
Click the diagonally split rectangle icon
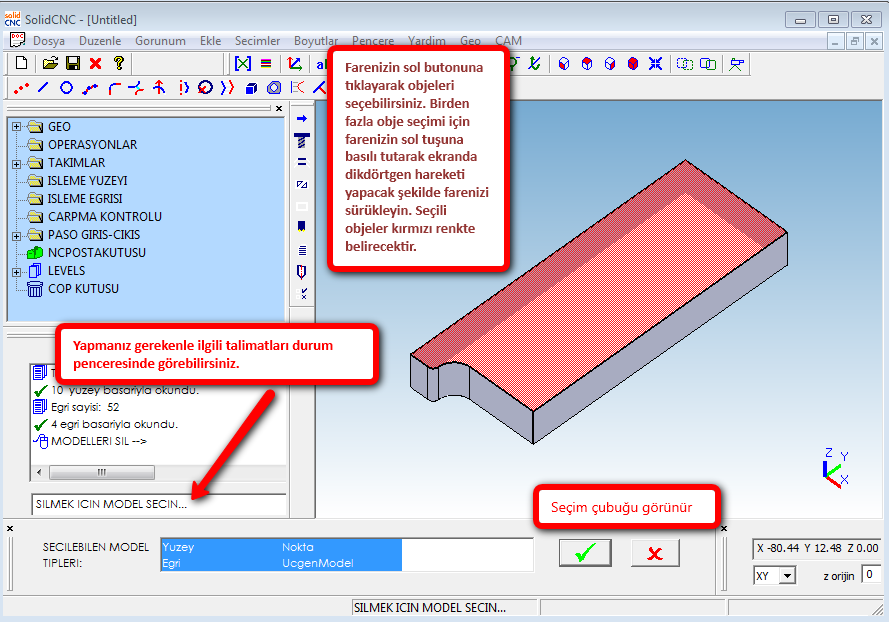[x=302, y=184]
